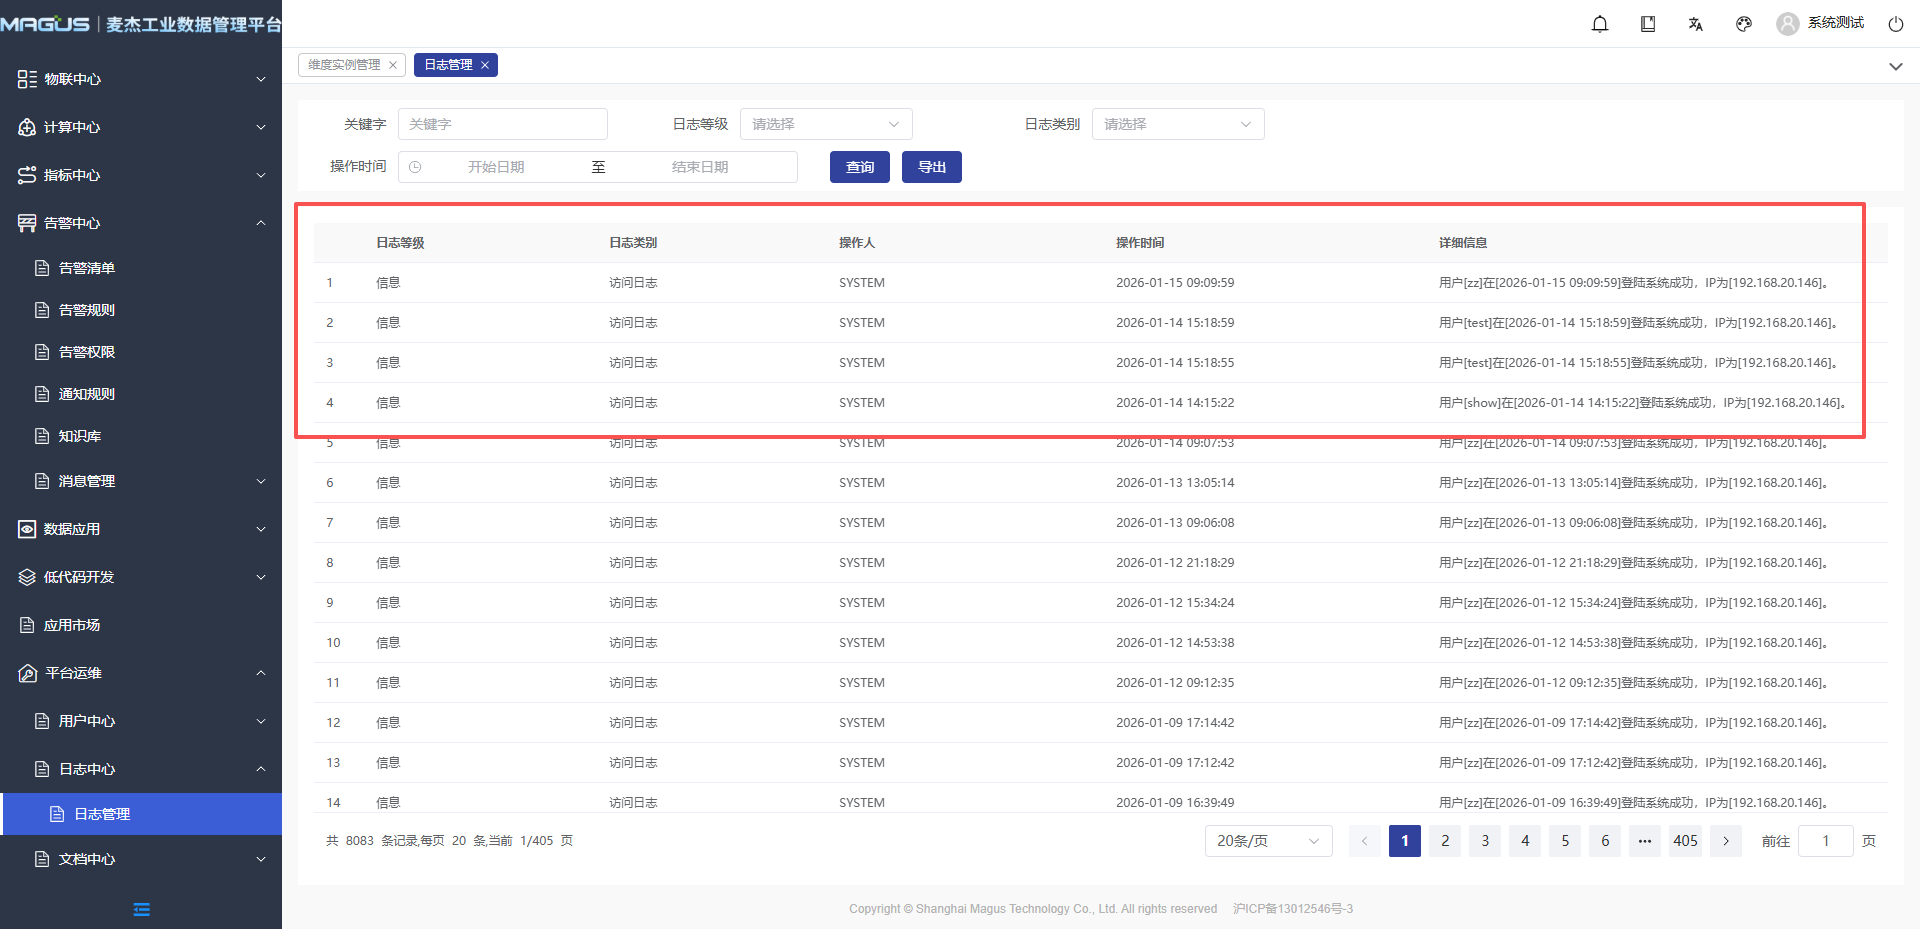Screen dimensions: 1920x929
Task: Open the theme palette icon
Action: click(x=1744, y=24)
